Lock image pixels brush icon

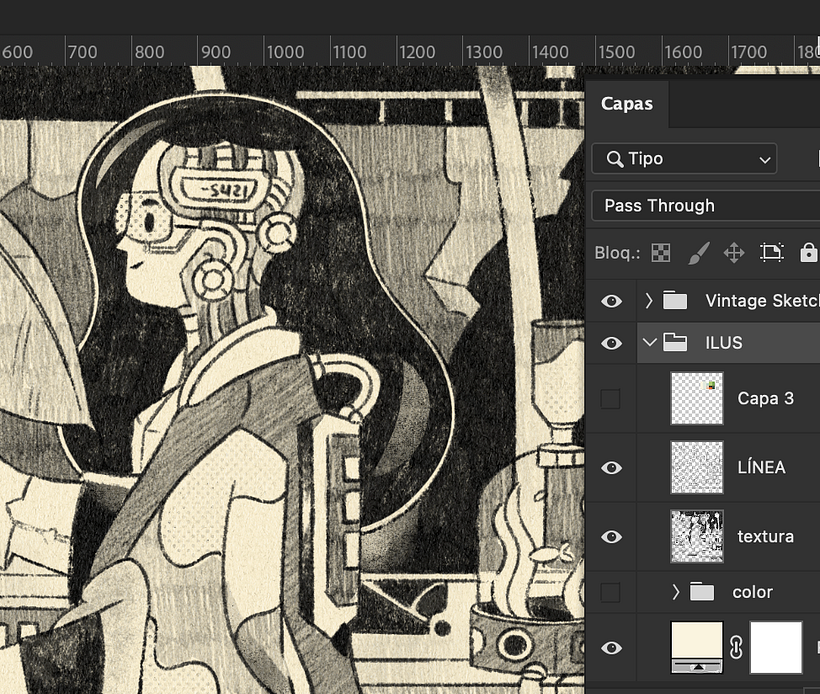click(x=698, y=253)
